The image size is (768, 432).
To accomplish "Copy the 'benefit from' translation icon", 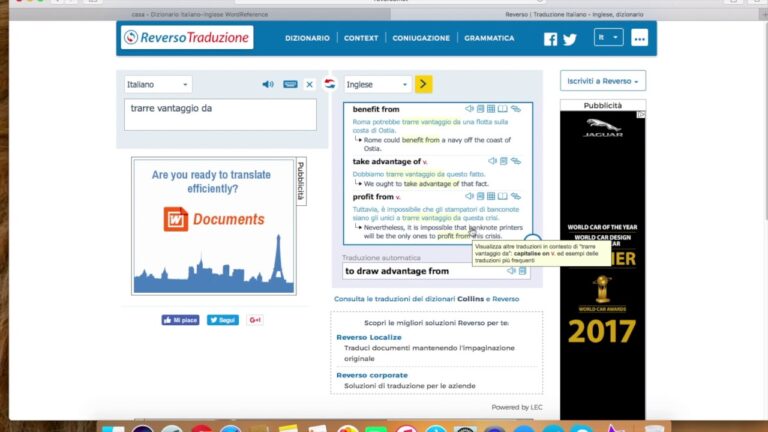I will (x=480, y=109).
